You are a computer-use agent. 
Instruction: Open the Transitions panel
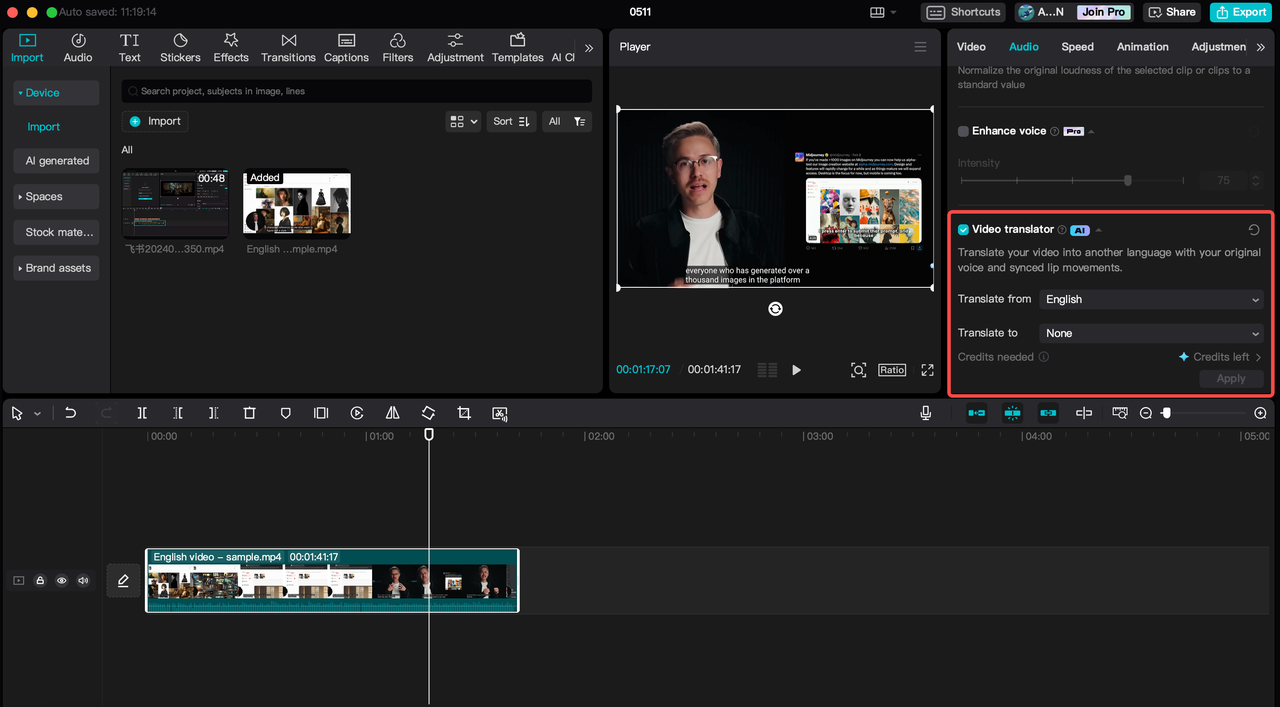click(288, 47)
